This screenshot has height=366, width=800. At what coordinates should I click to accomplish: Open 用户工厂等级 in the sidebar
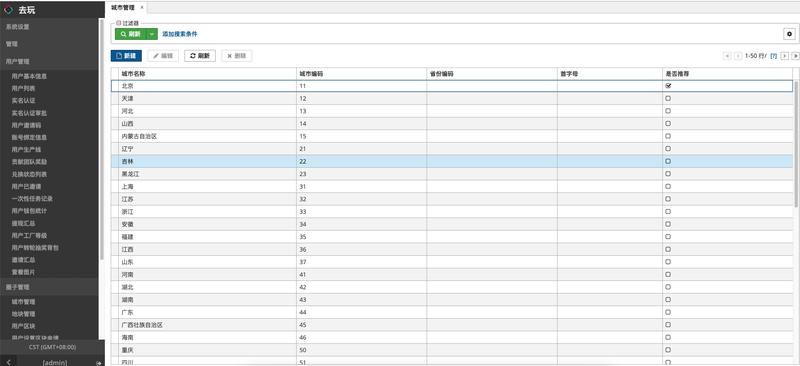click(29, 235)
